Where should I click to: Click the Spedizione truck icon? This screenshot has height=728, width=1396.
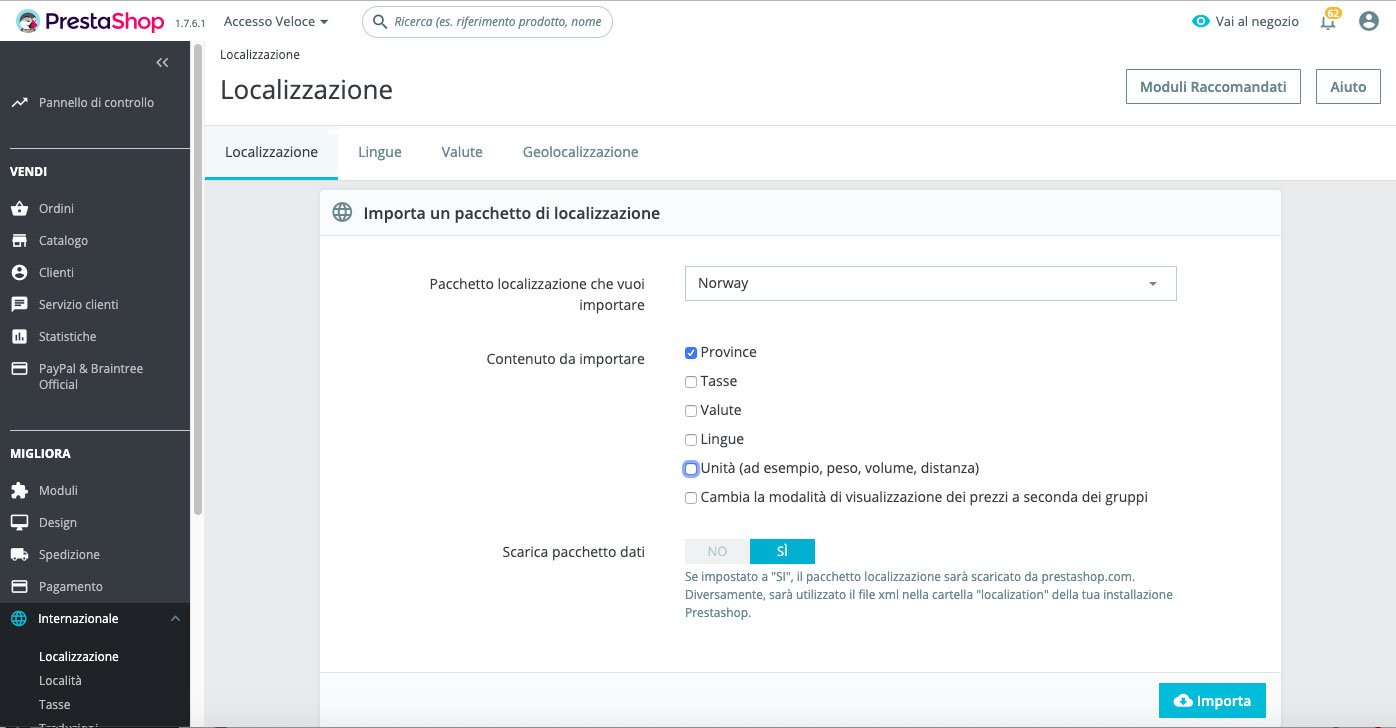point(19,555)
